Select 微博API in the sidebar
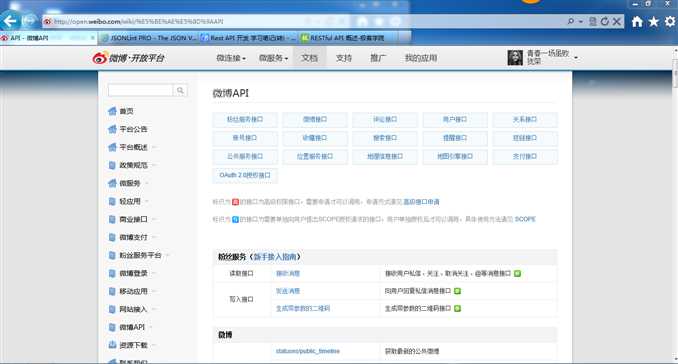The width and height of the screenshot is (678, 364). [x=132, y=327]
